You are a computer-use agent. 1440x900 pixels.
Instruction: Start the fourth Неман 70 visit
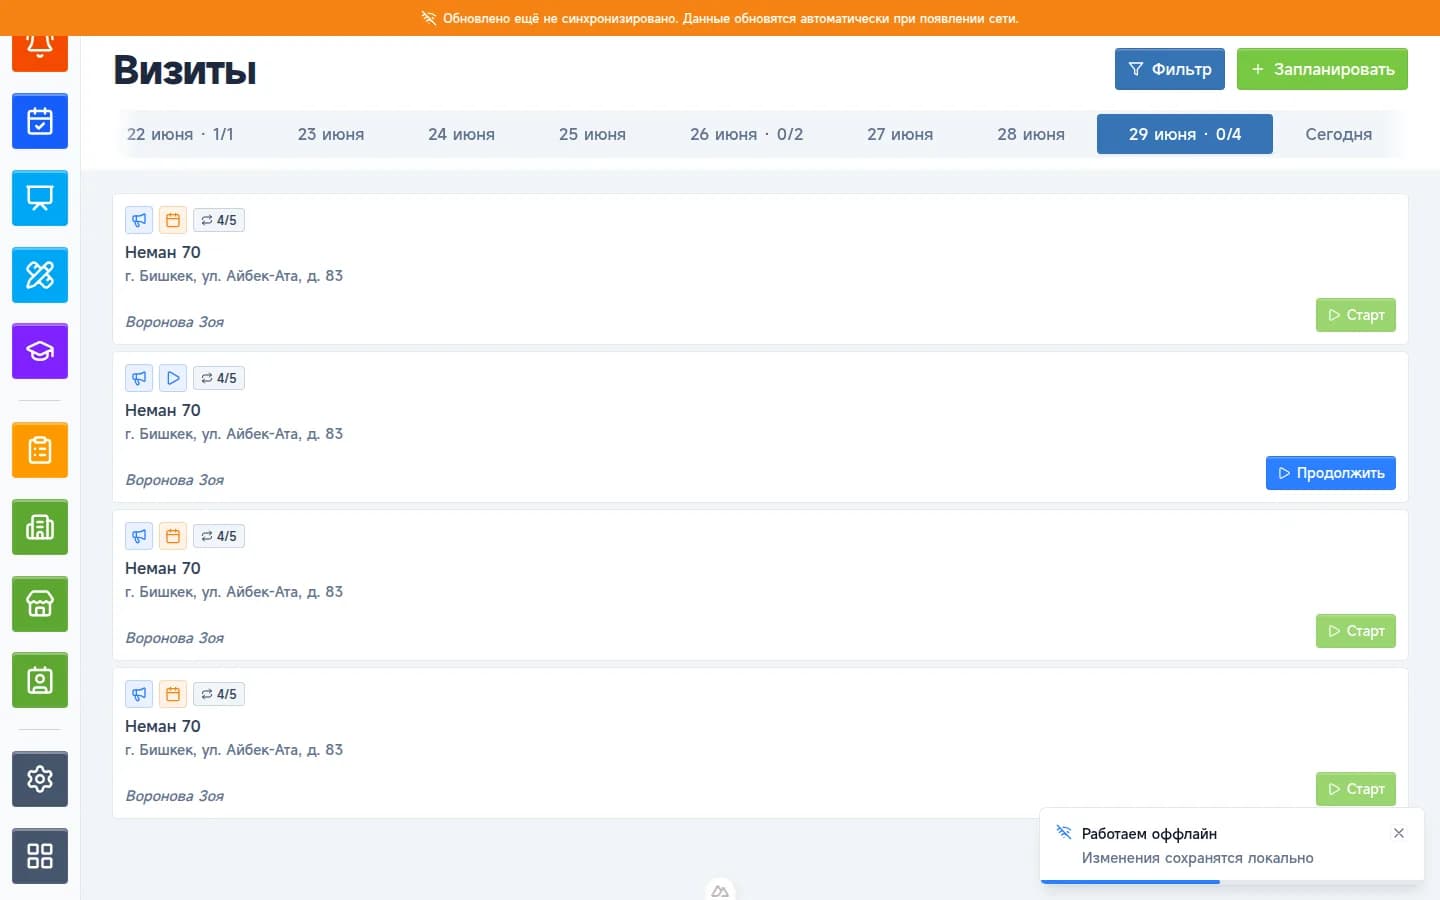tap(1356, 789)
